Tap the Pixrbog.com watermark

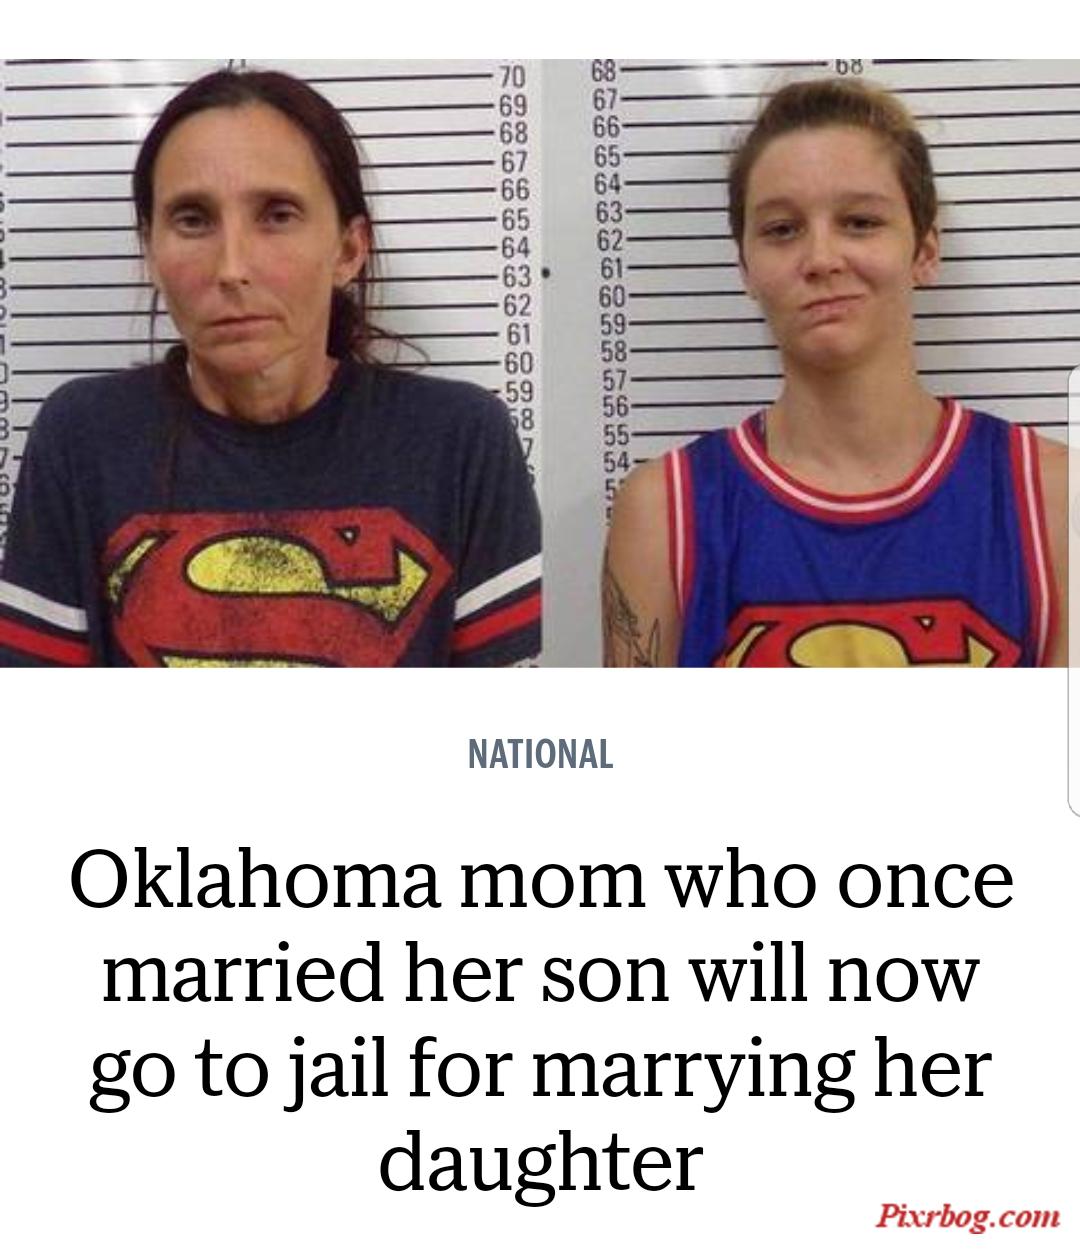point(968,1217)
